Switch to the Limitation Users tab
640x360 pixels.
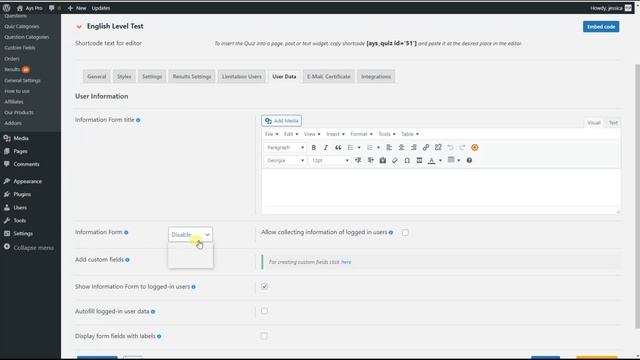click(x=242, y=76)
